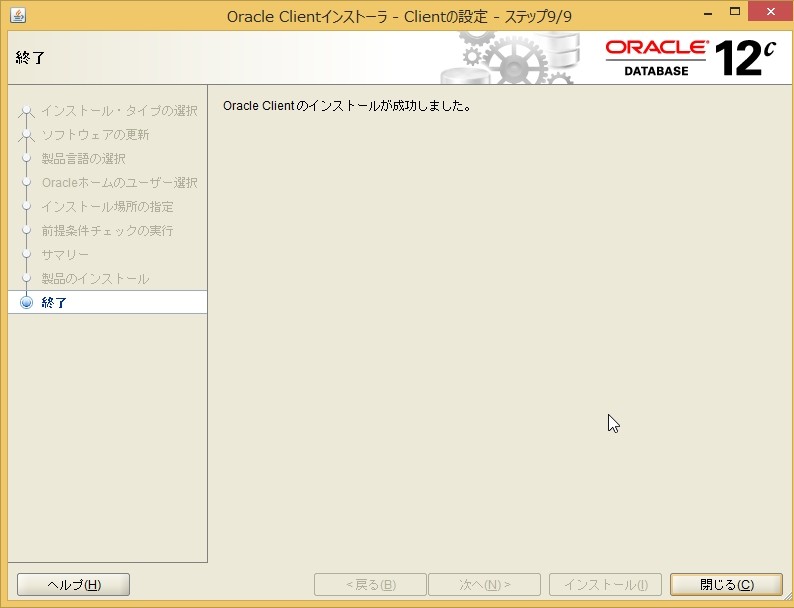Select the Oracleホームのユーザー選択 step
Viewport: 794px width, 608px height.
(120, 182)
